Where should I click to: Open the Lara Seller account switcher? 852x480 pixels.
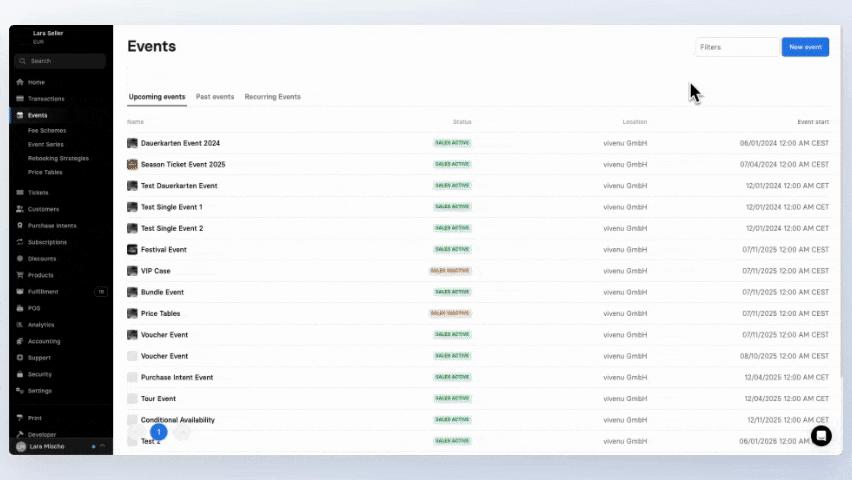[48, 37]
